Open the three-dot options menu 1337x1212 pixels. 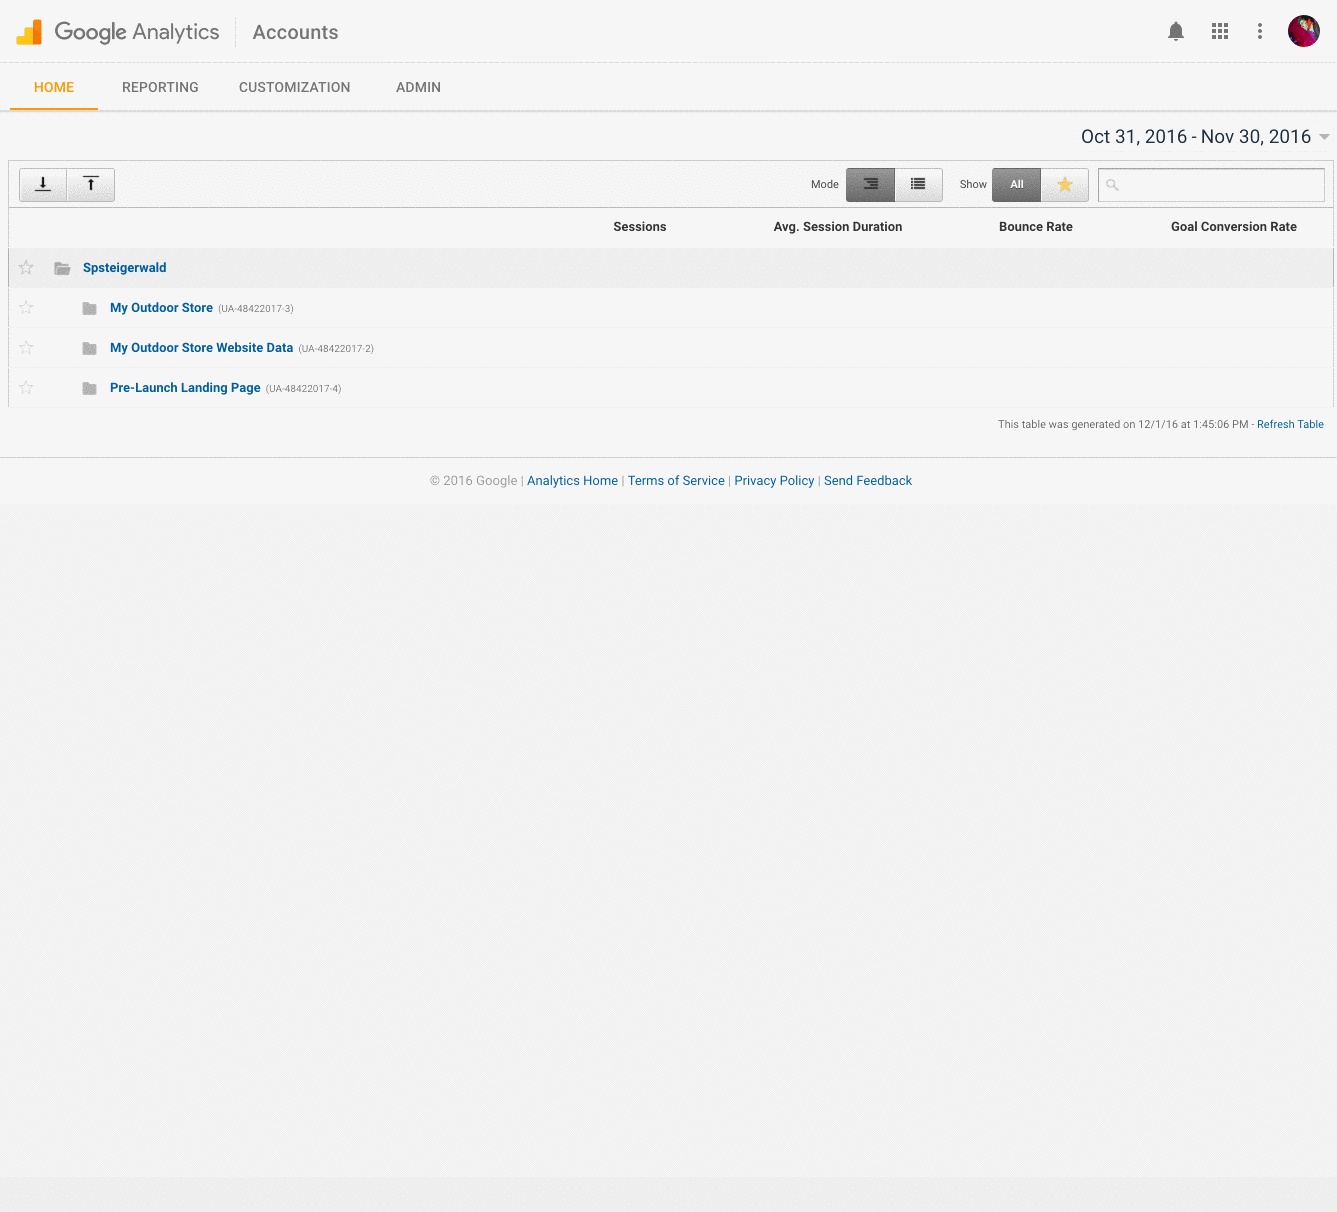(1260, 32)
